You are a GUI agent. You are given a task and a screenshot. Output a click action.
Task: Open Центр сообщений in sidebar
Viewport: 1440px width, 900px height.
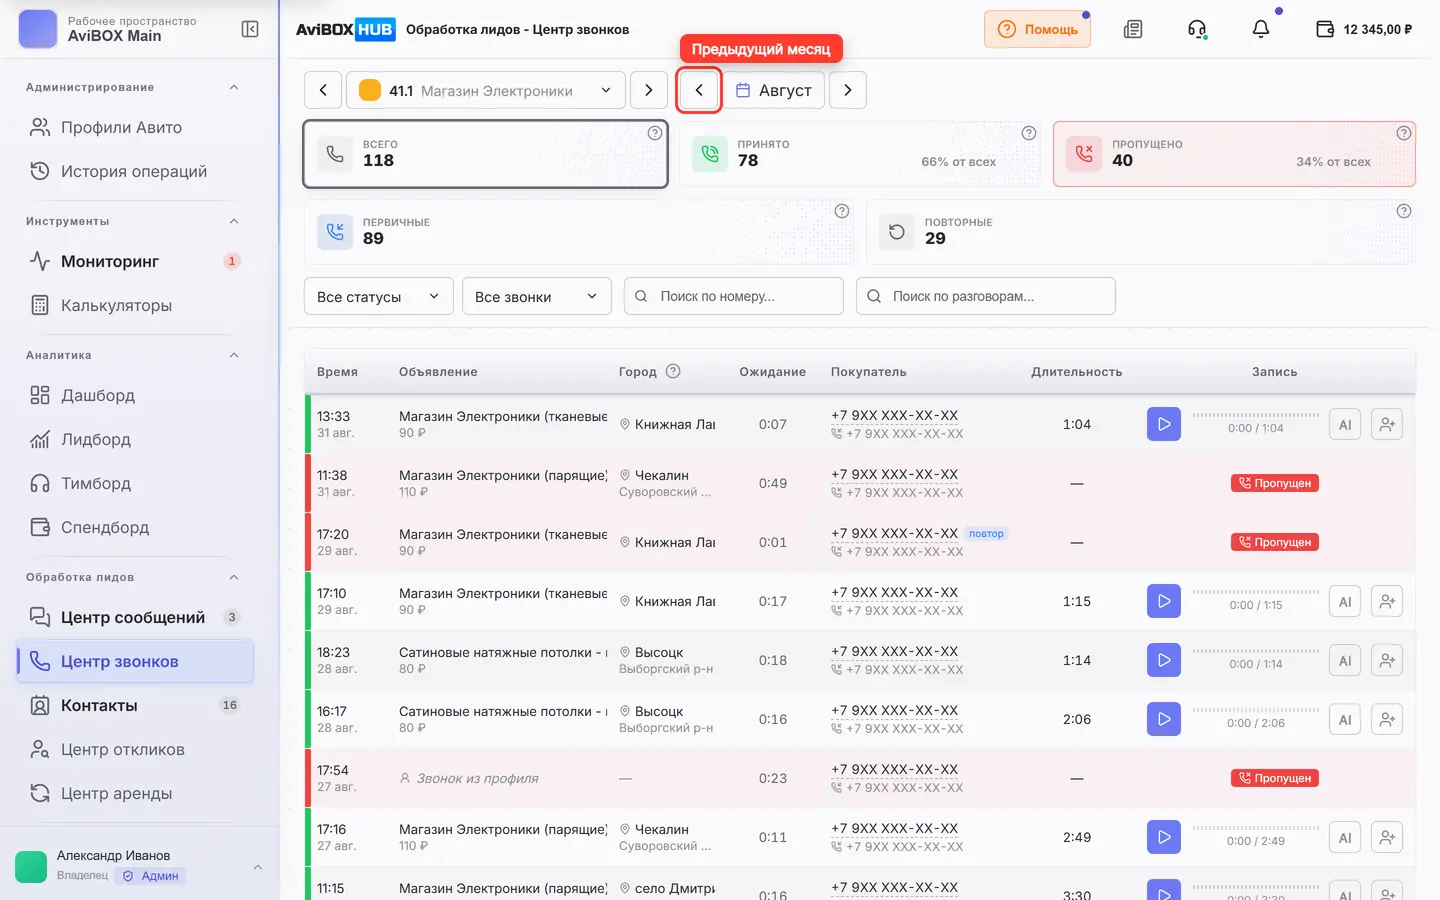pos(134,617)
